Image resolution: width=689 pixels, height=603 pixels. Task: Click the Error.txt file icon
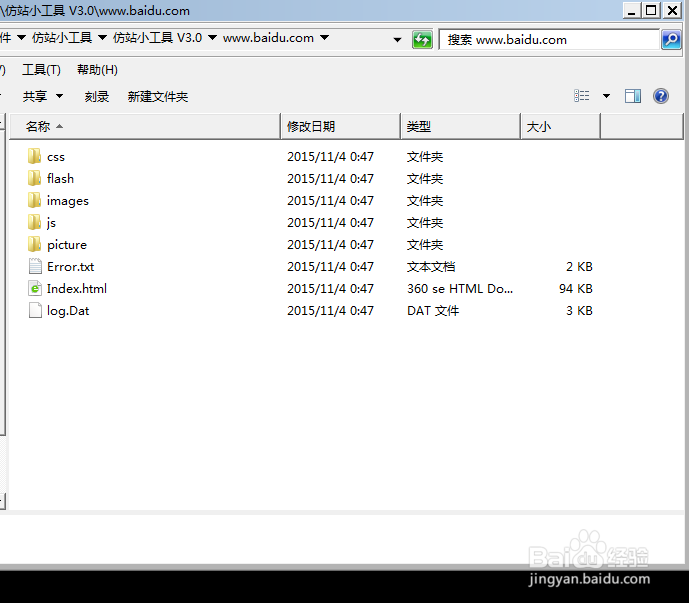pyautogui.click(x=35, y=266)
